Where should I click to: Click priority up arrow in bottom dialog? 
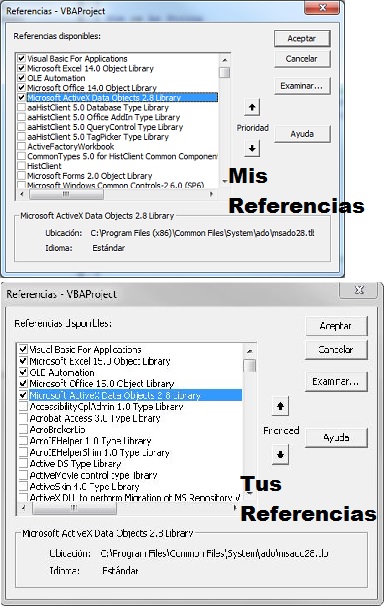click(280, 407)
